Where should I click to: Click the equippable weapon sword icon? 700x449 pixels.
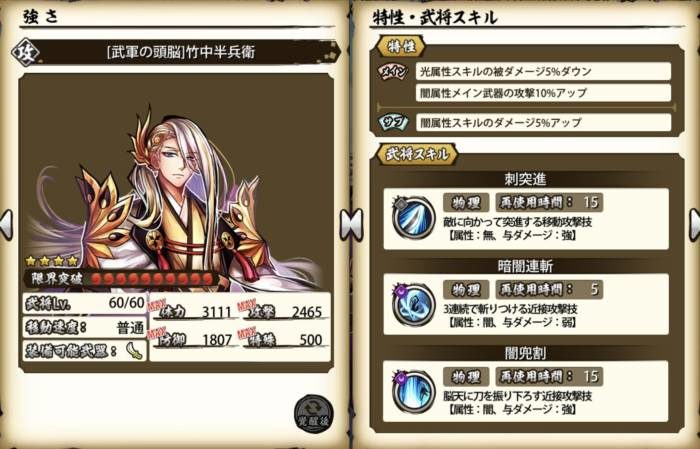pyautogui.click(x=133, y=351)
